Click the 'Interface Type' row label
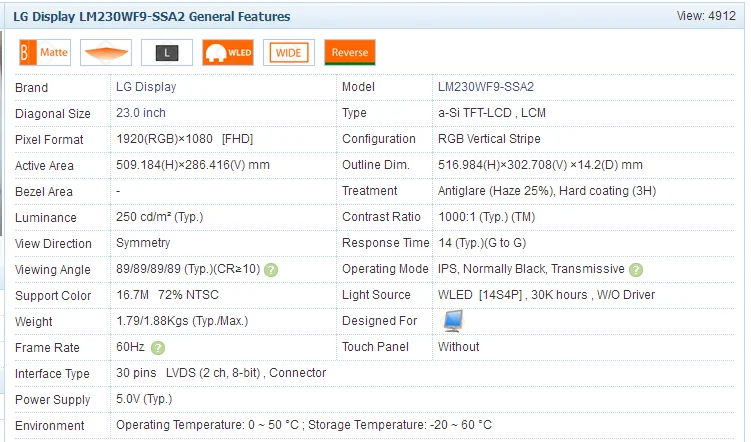This screenshot has width=751, height=442. coord(52,374)
